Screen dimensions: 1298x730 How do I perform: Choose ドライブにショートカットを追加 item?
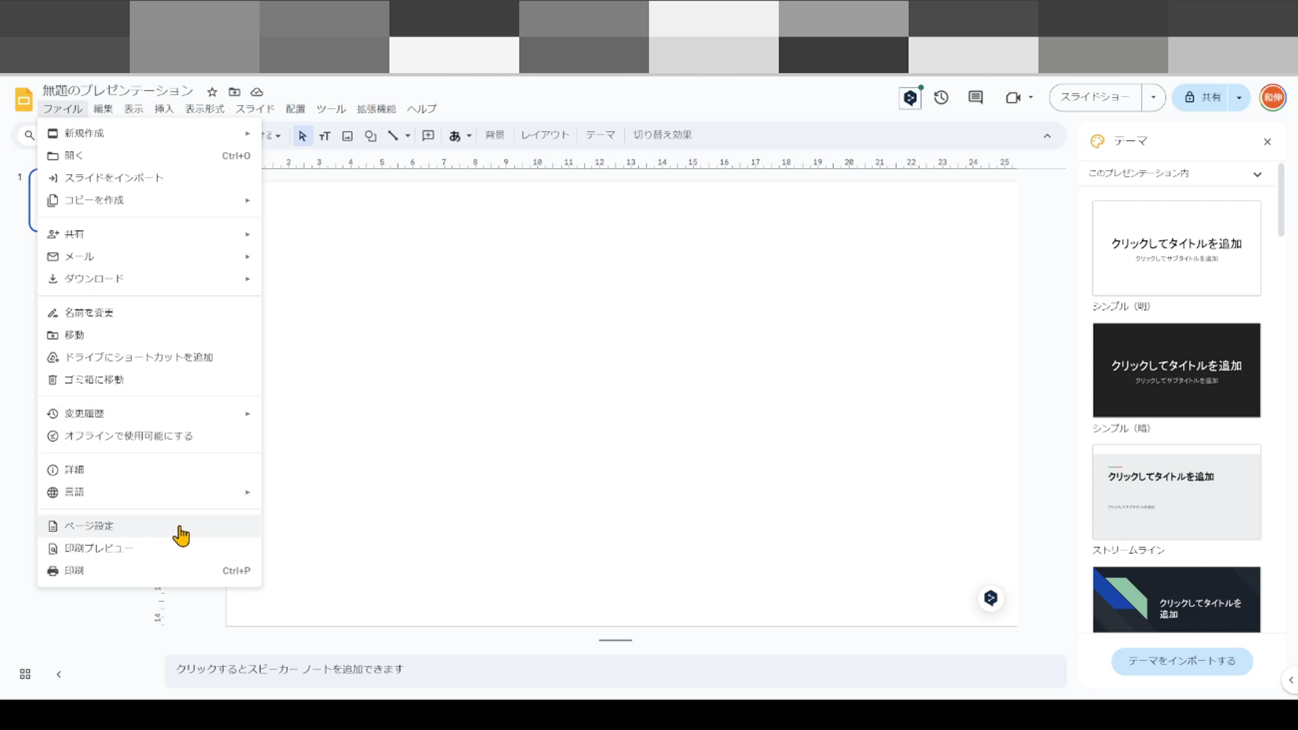pyautogui.click(x=149, y=357)
